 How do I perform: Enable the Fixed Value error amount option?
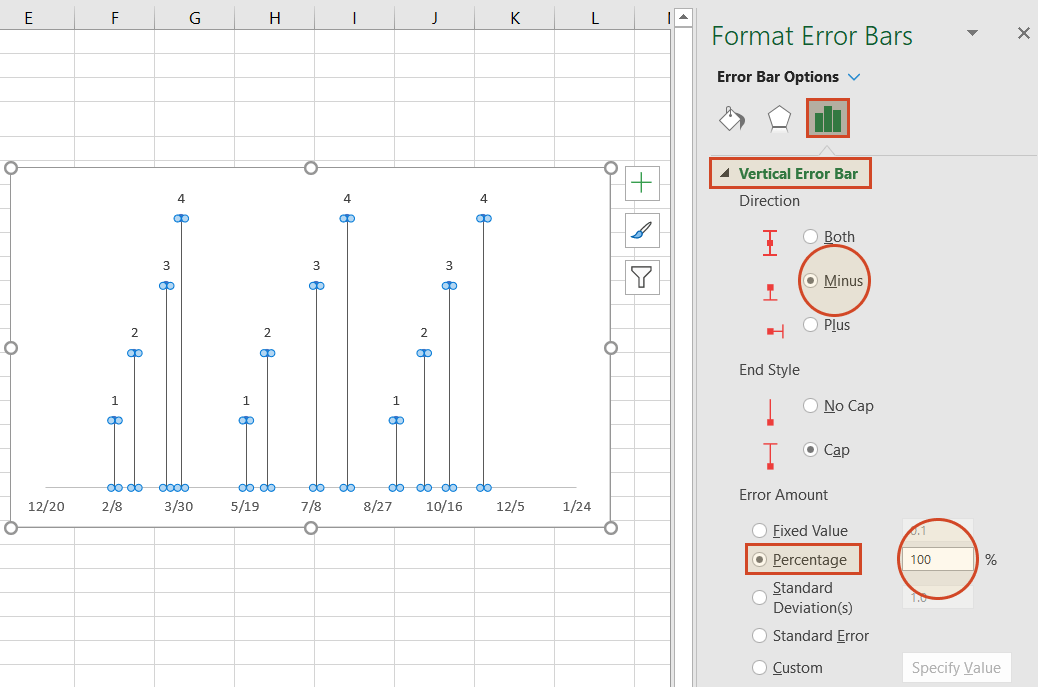tap(760, 531)
